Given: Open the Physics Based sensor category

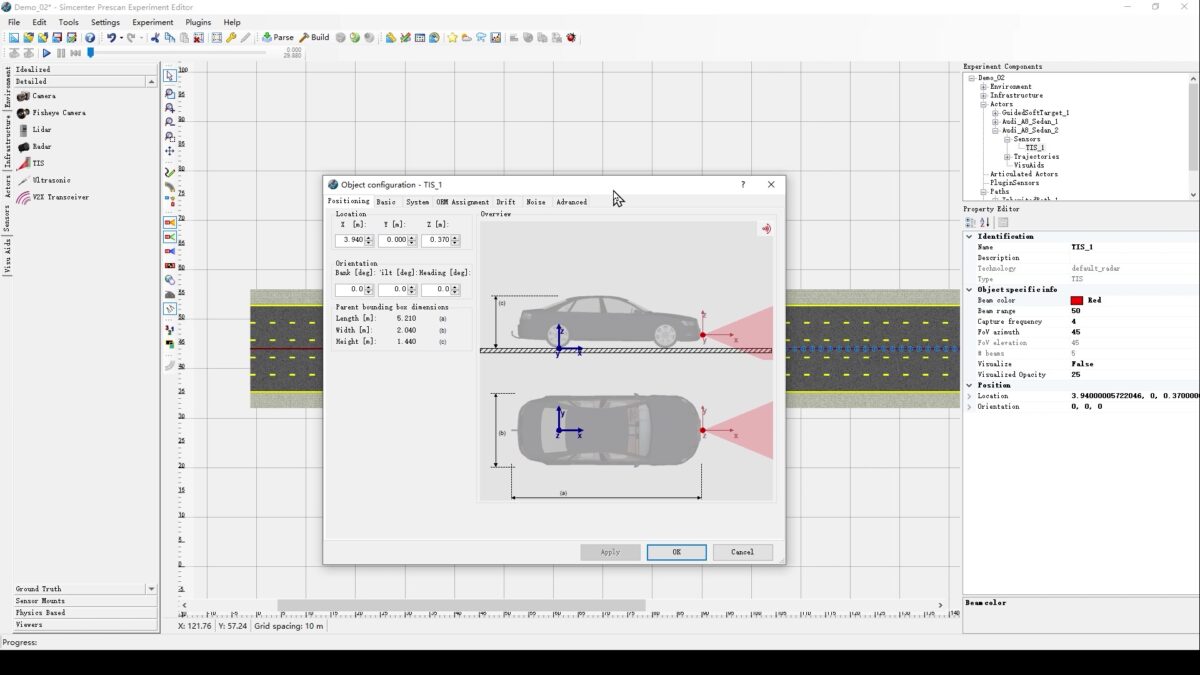Looking at the screenshot, I should 86,613.
